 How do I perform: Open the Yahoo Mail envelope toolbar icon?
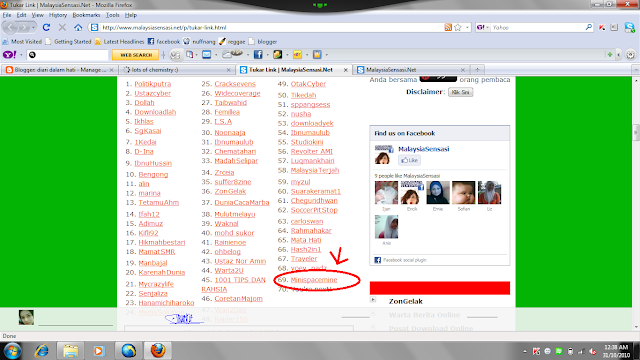pos(207,54)
